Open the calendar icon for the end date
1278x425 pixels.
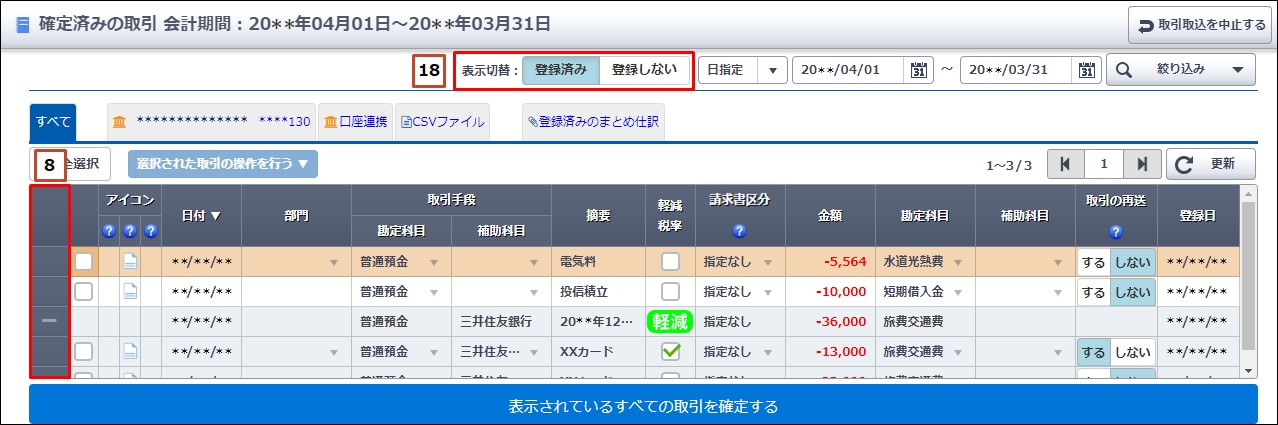pyautogui.click(x=1087, y=70)
